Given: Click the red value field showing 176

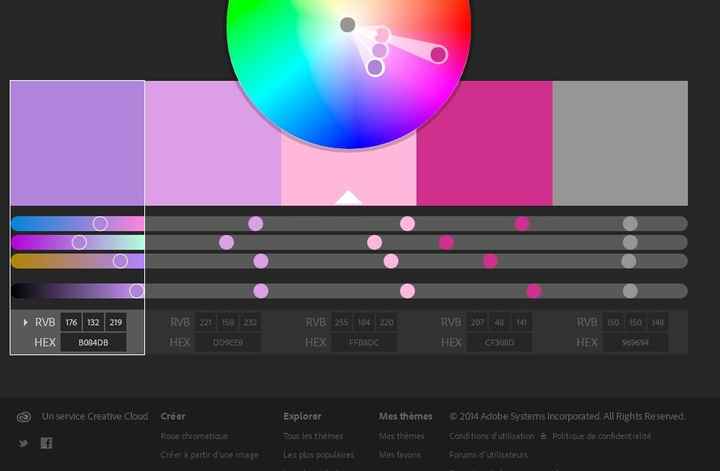Looking at the screenshot, I should point(71,322).
